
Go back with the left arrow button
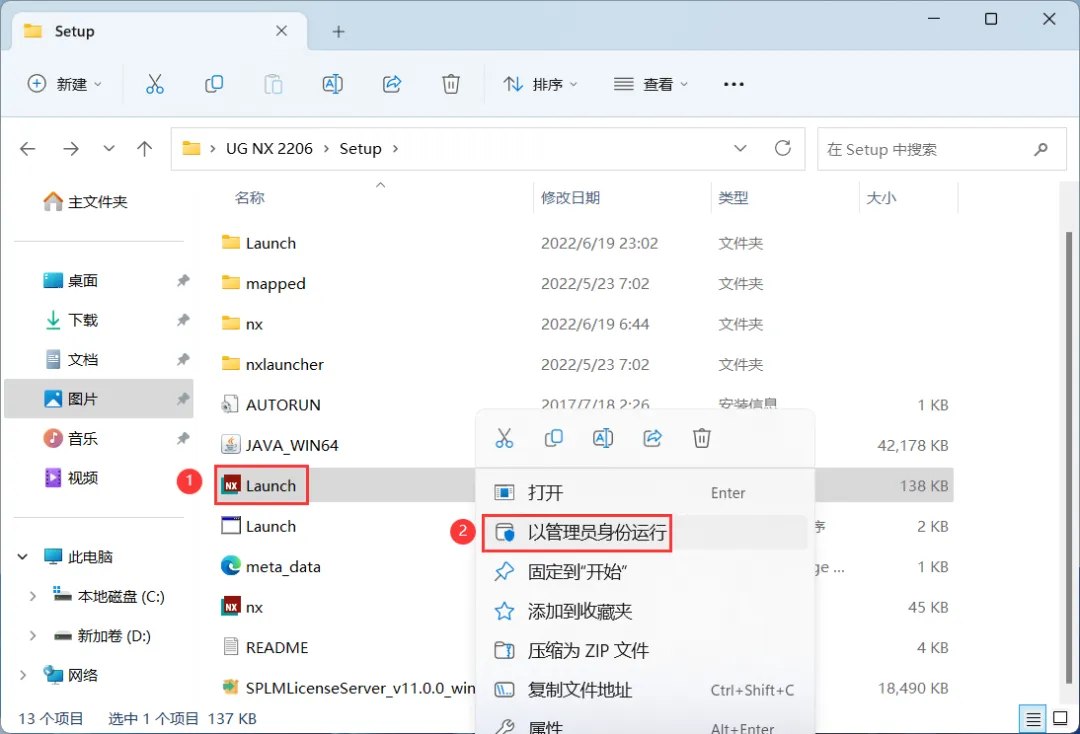(28, 149)
